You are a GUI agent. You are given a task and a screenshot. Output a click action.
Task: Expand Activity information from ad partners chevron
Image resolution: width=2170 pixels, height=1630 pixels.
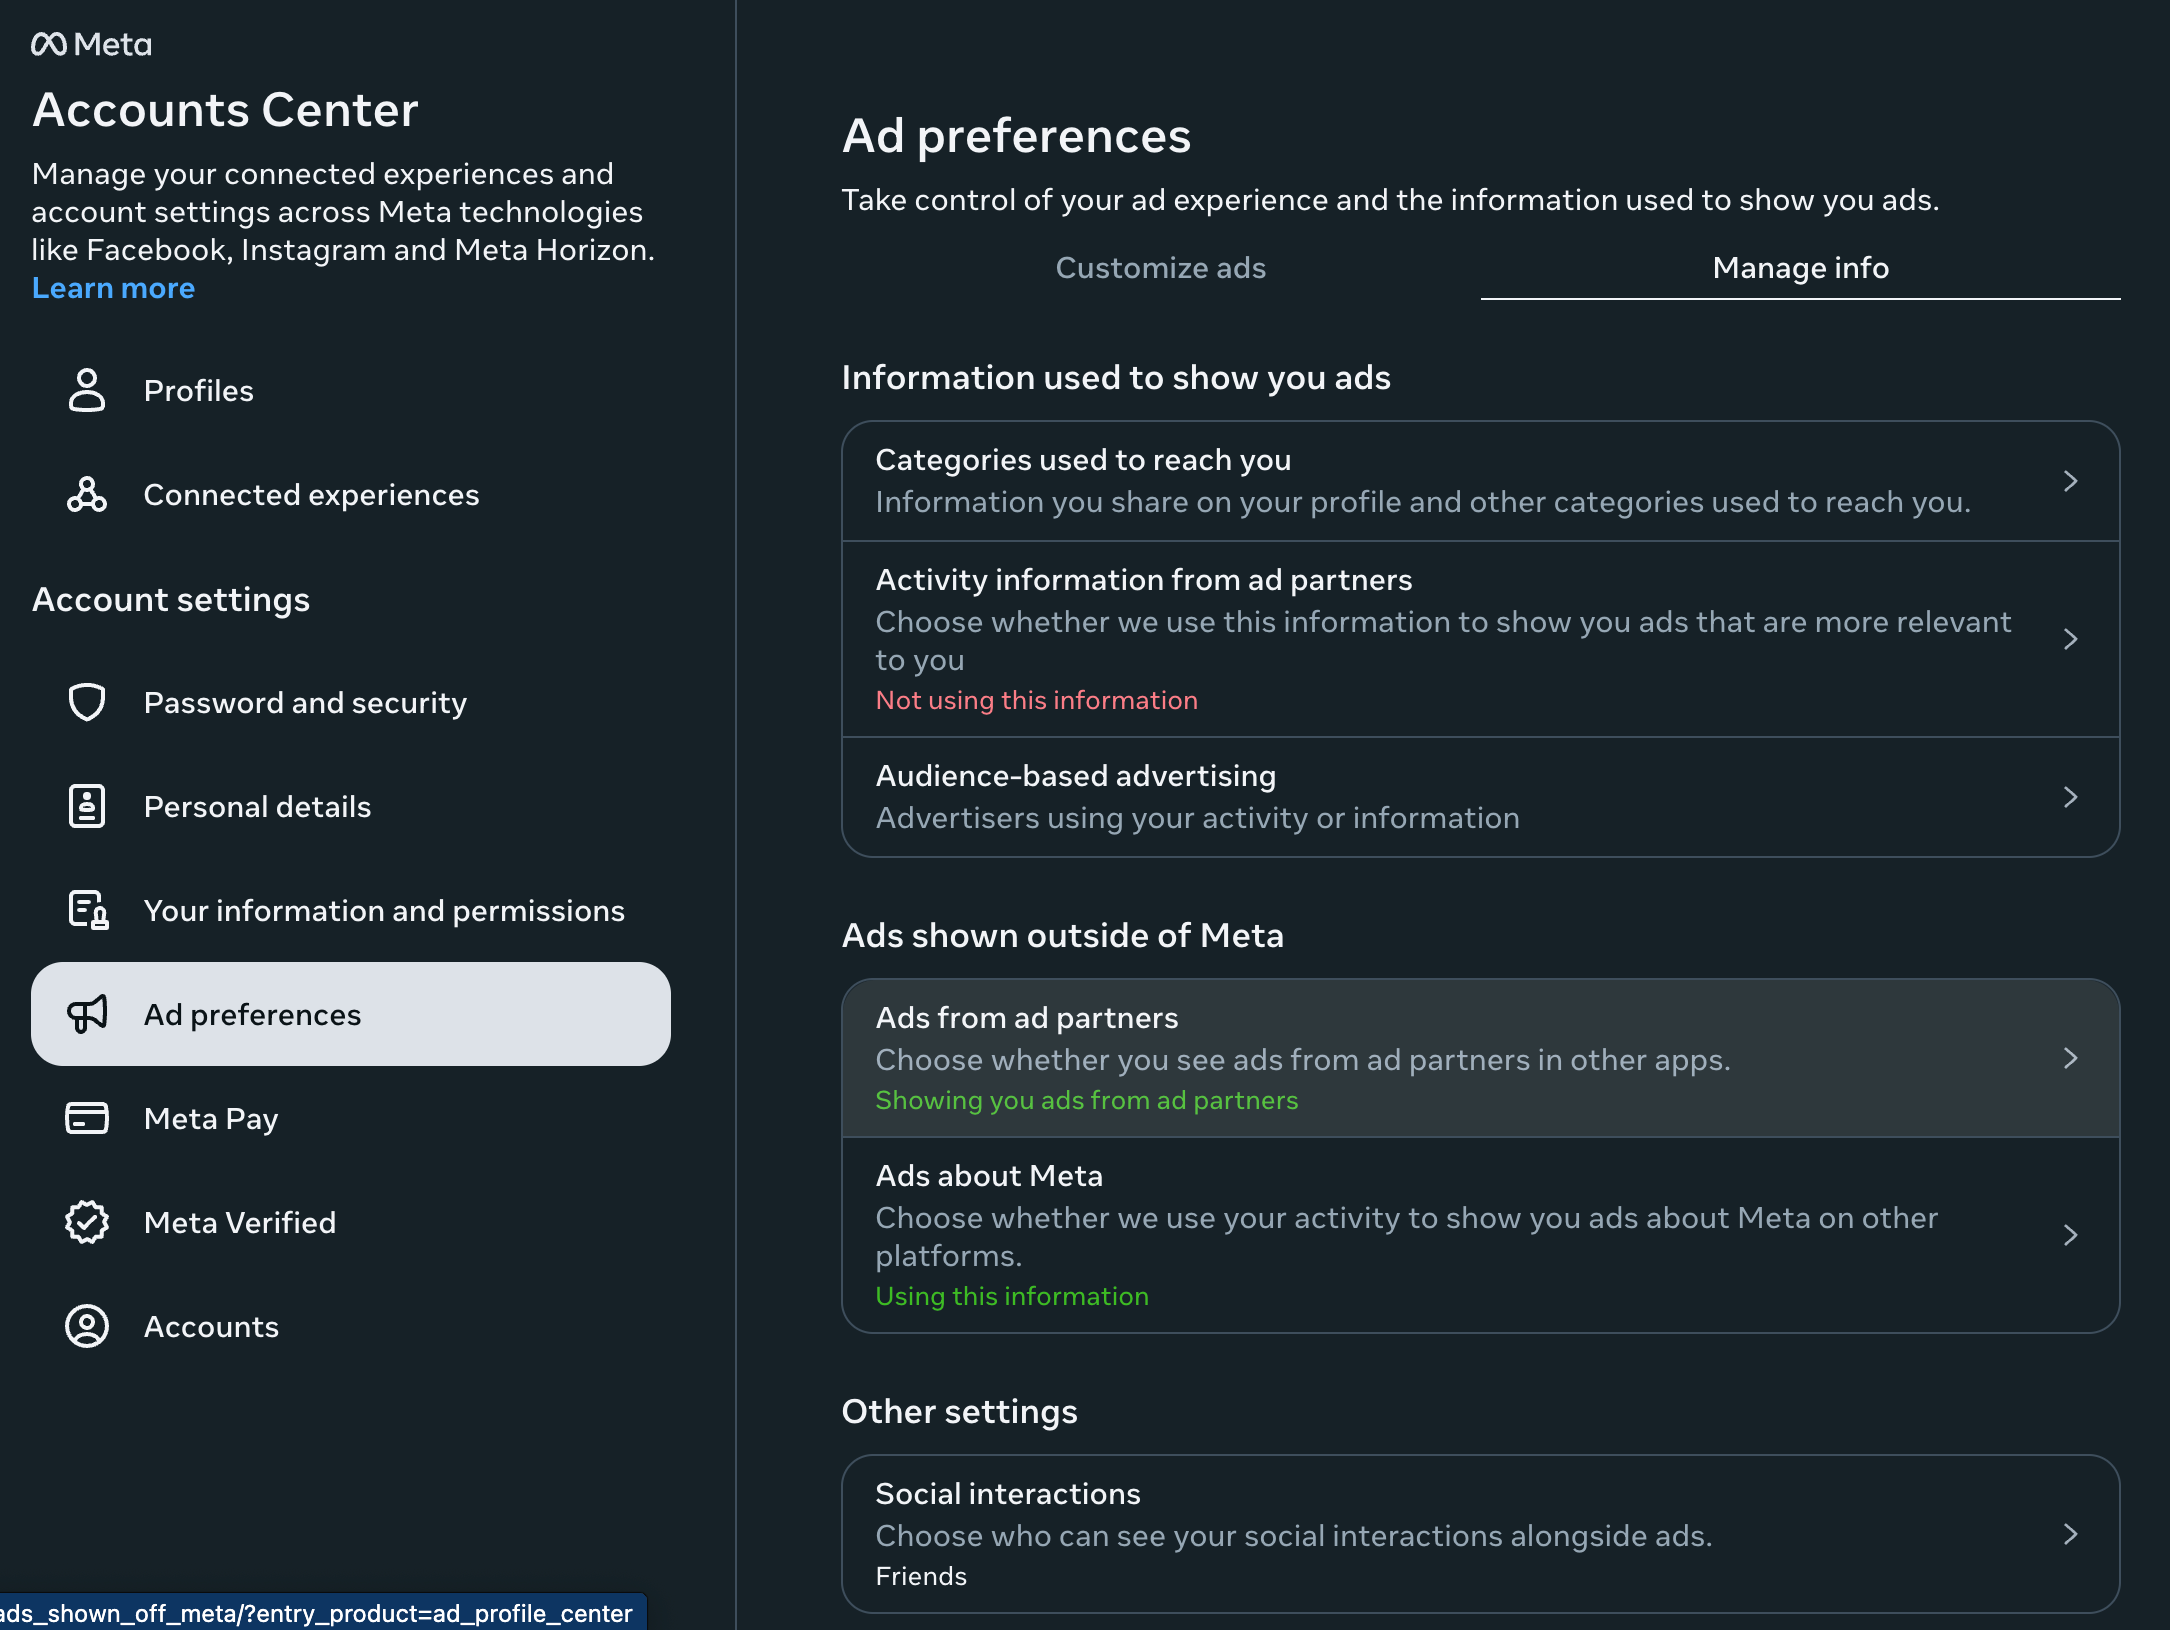pos(2070,639)
